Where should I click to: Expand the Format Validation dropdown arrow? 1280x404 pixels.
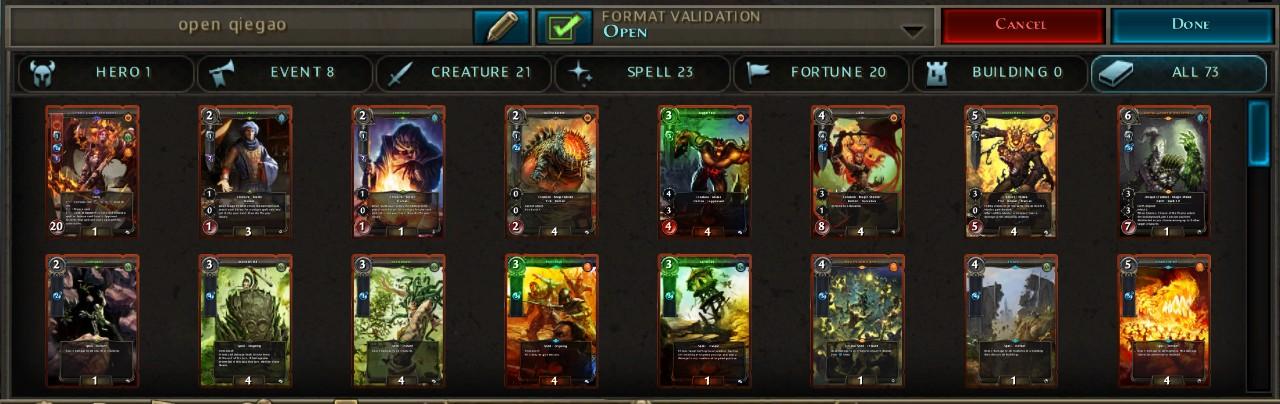pos(913,31)
